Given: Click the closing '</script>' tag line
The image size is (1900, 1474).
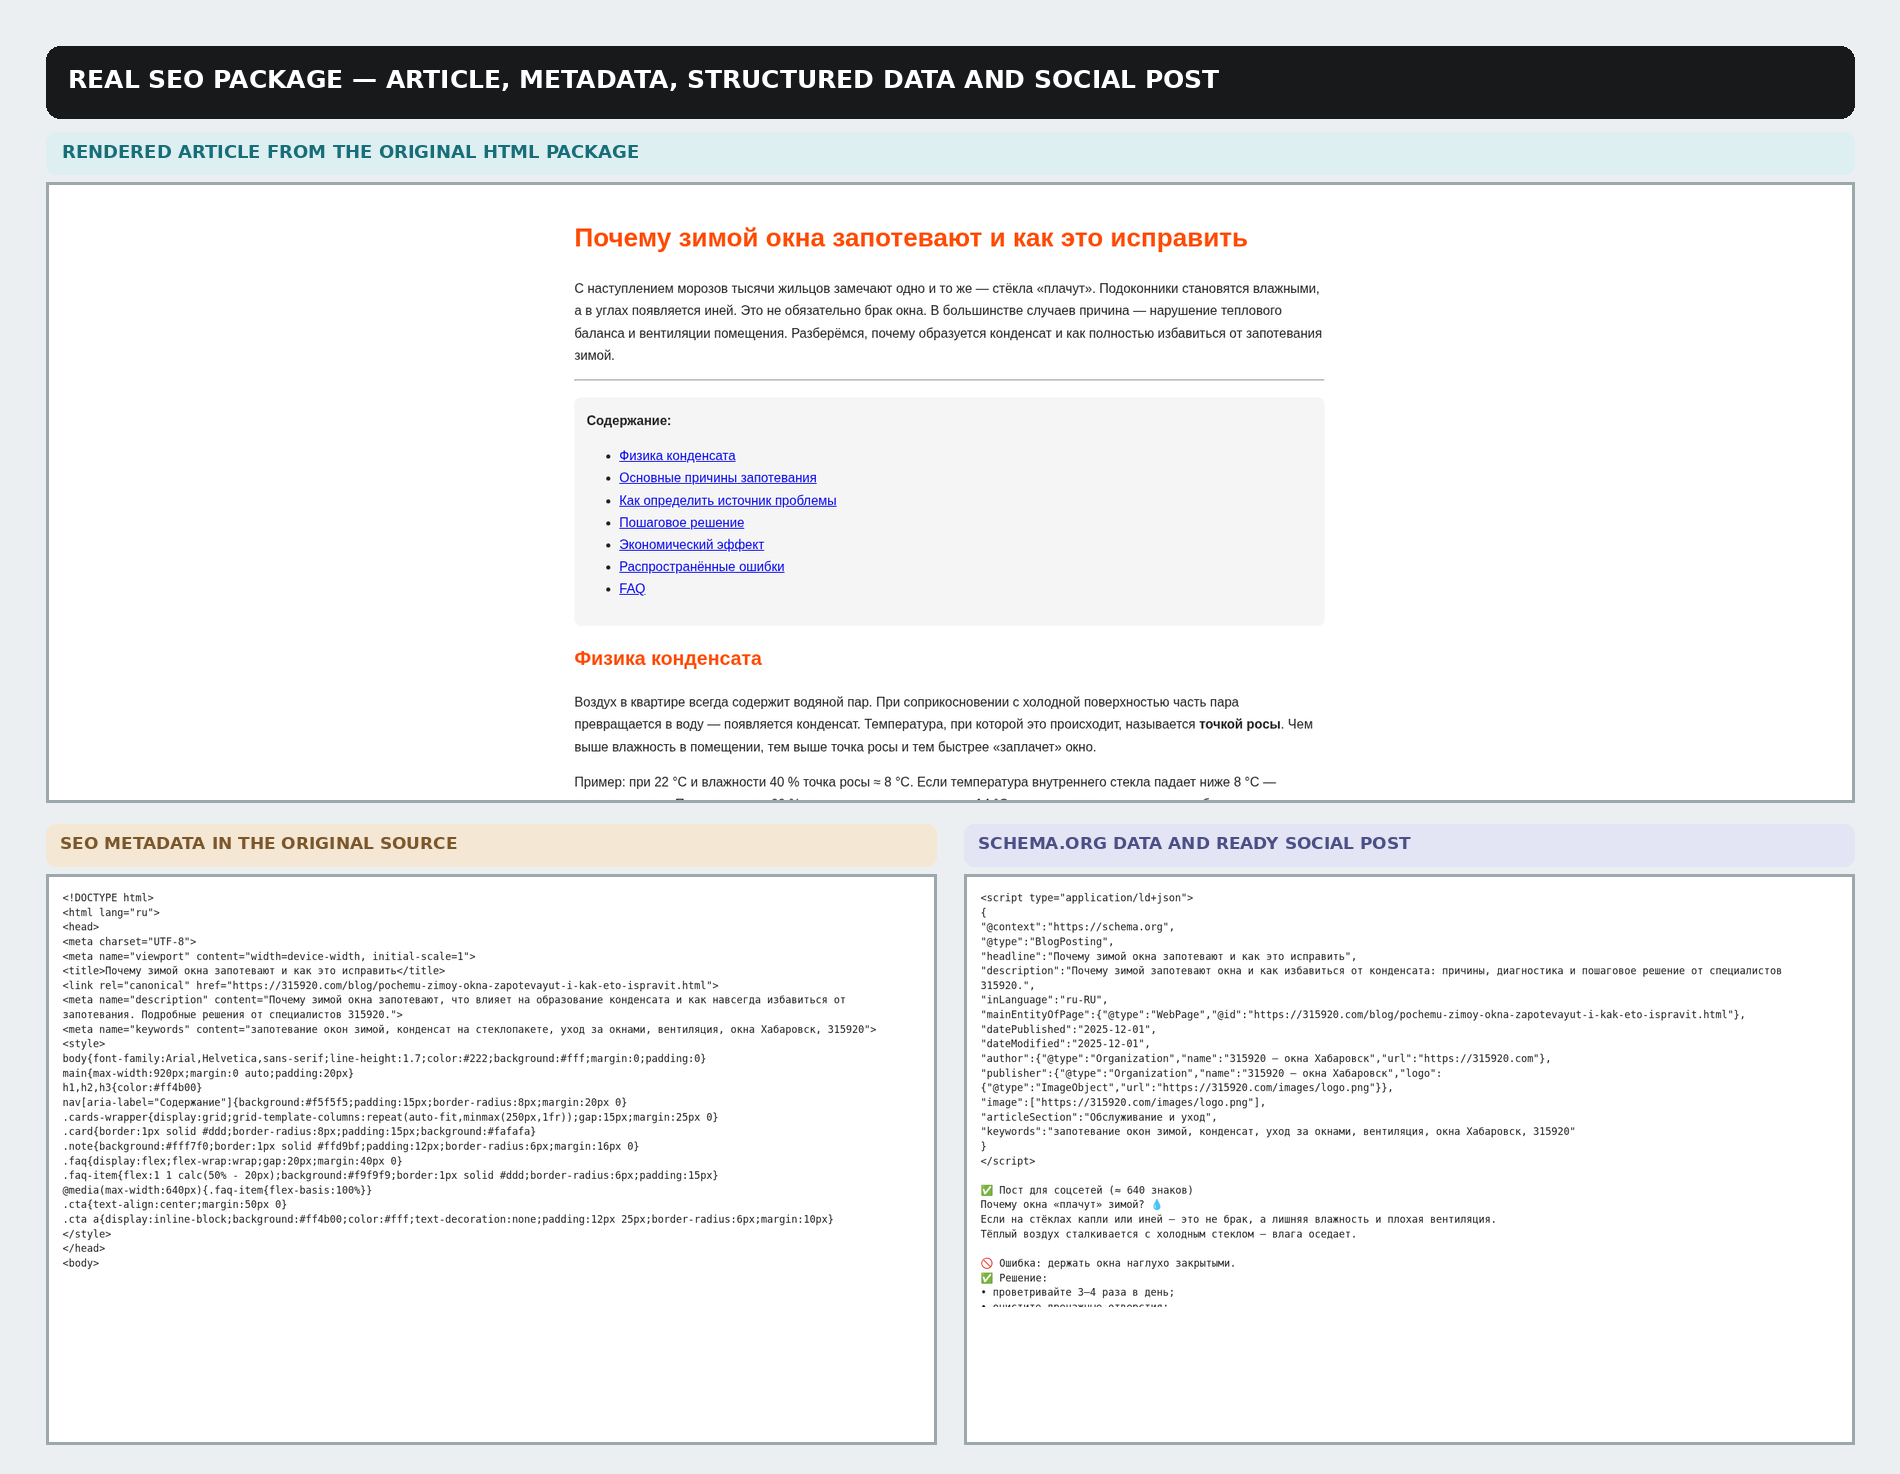Looking at the screenshot, I should 1008,1161.
